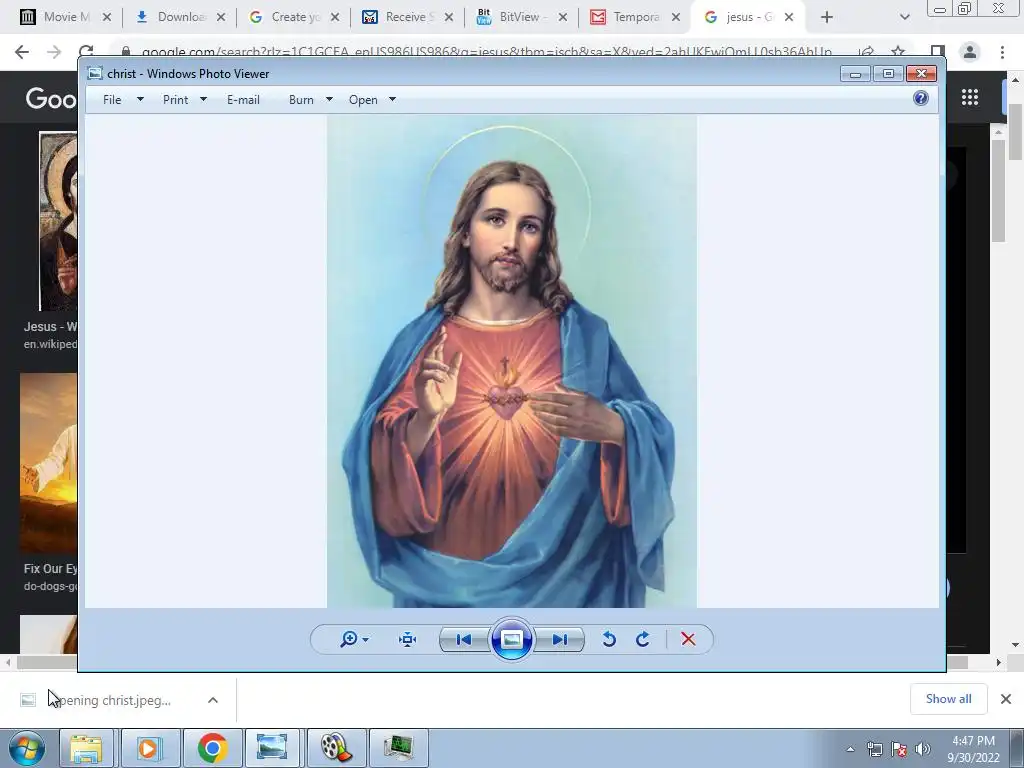Click Photo Viewer taskbar icon
This screenshot has height=768, width=1024.
point(272,748)
